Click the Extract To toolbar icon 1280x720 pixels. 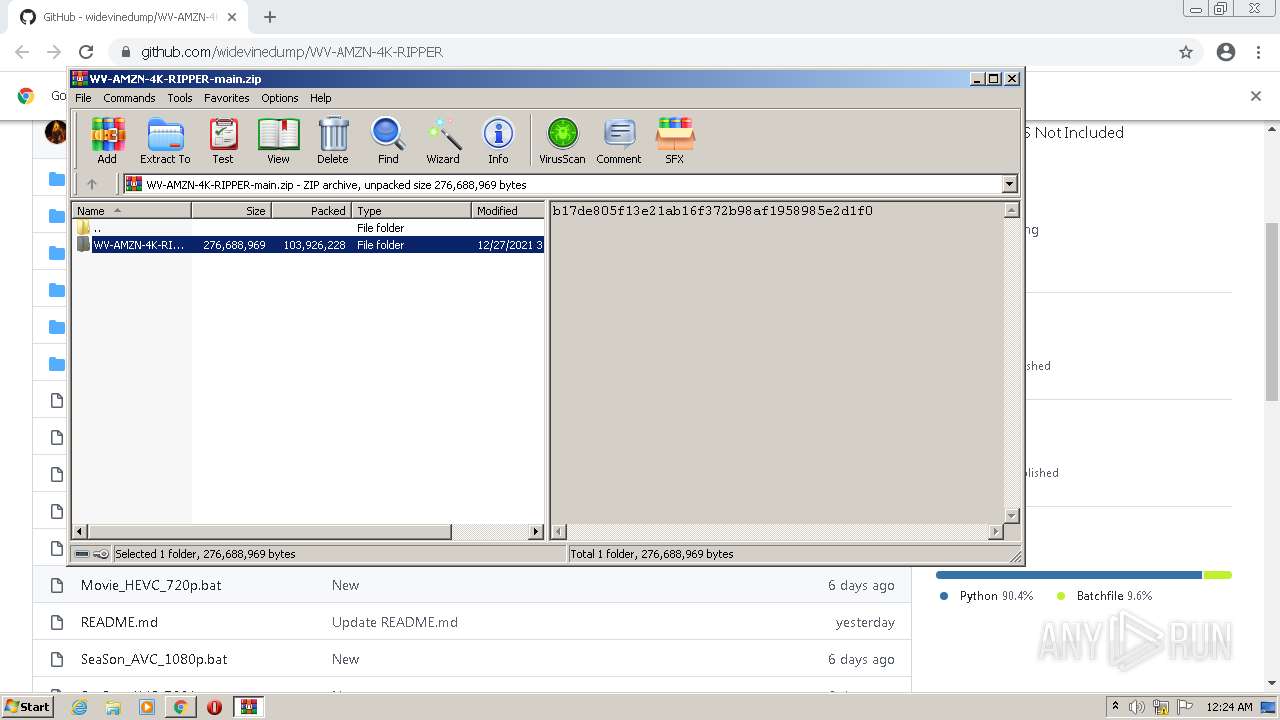[x=165, y=140]
